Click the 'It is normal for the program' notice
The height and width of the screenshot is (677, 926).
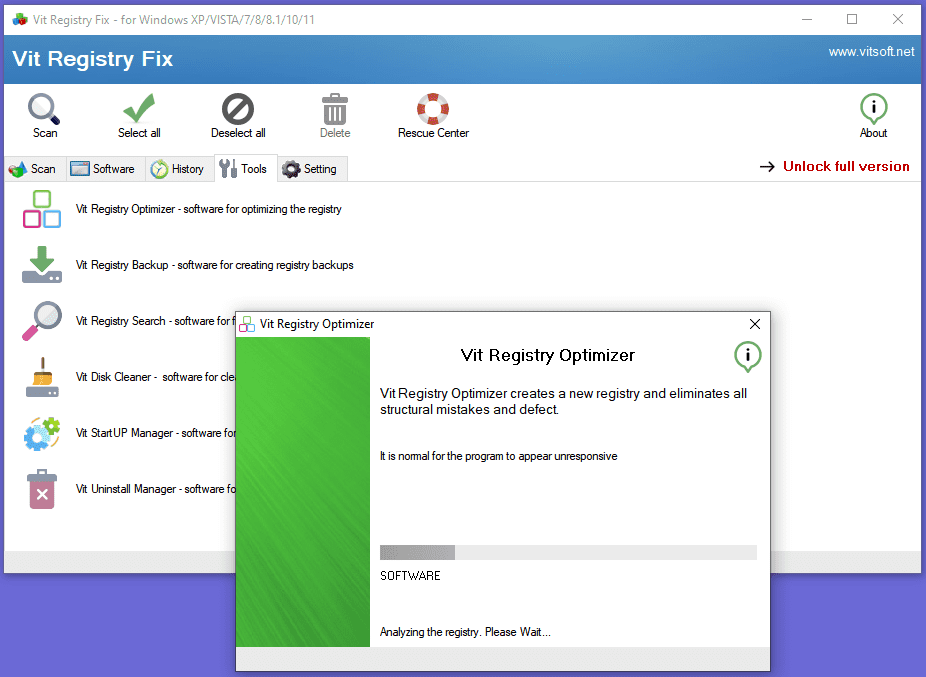(x=498, y=456)
